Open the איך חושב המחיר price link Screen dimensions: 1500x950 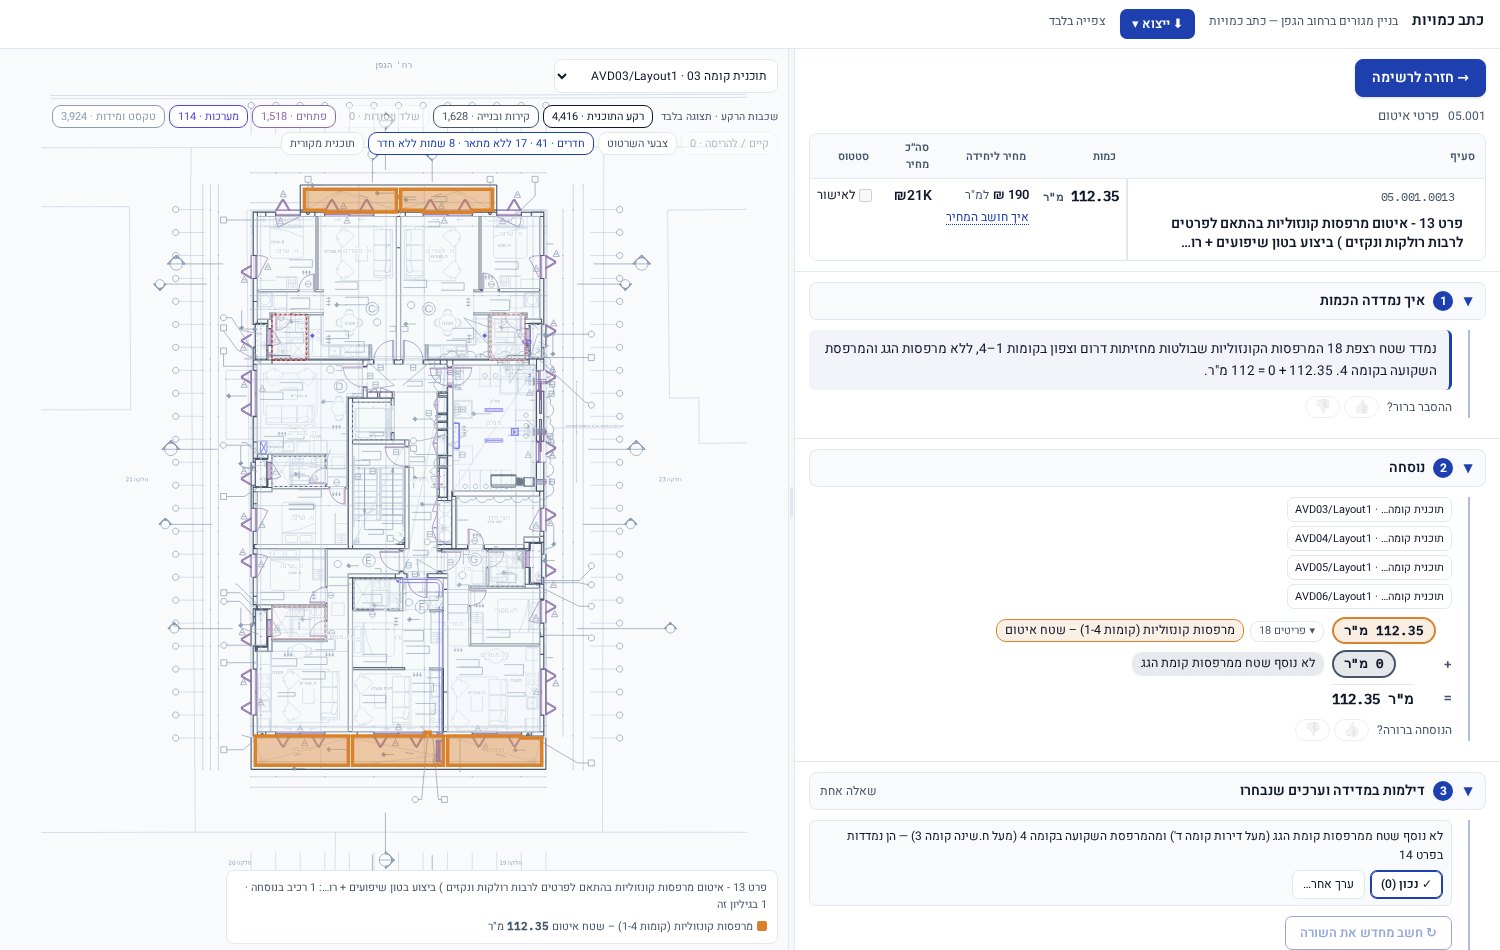click(x=987, y=217)
